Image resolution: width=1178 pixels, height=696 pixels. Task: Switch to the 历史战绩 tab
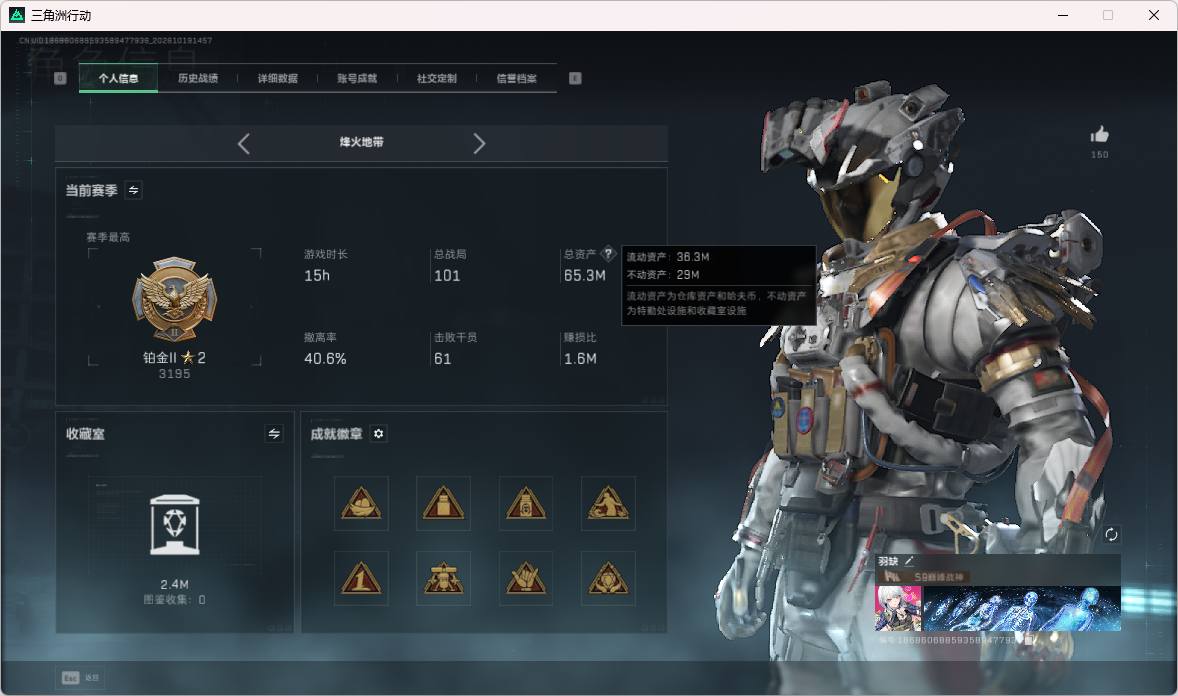(198, 78)
